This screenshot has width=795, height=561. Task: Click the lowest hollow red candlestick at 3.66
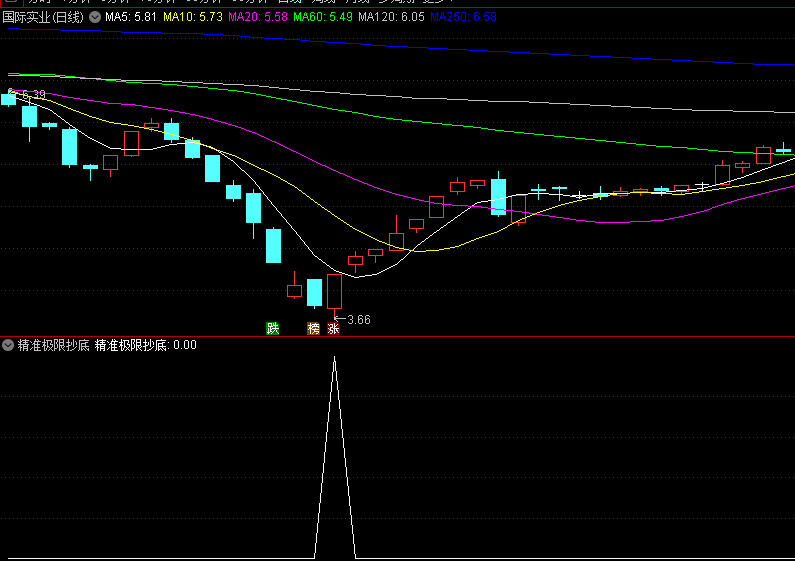pos(334,292)
